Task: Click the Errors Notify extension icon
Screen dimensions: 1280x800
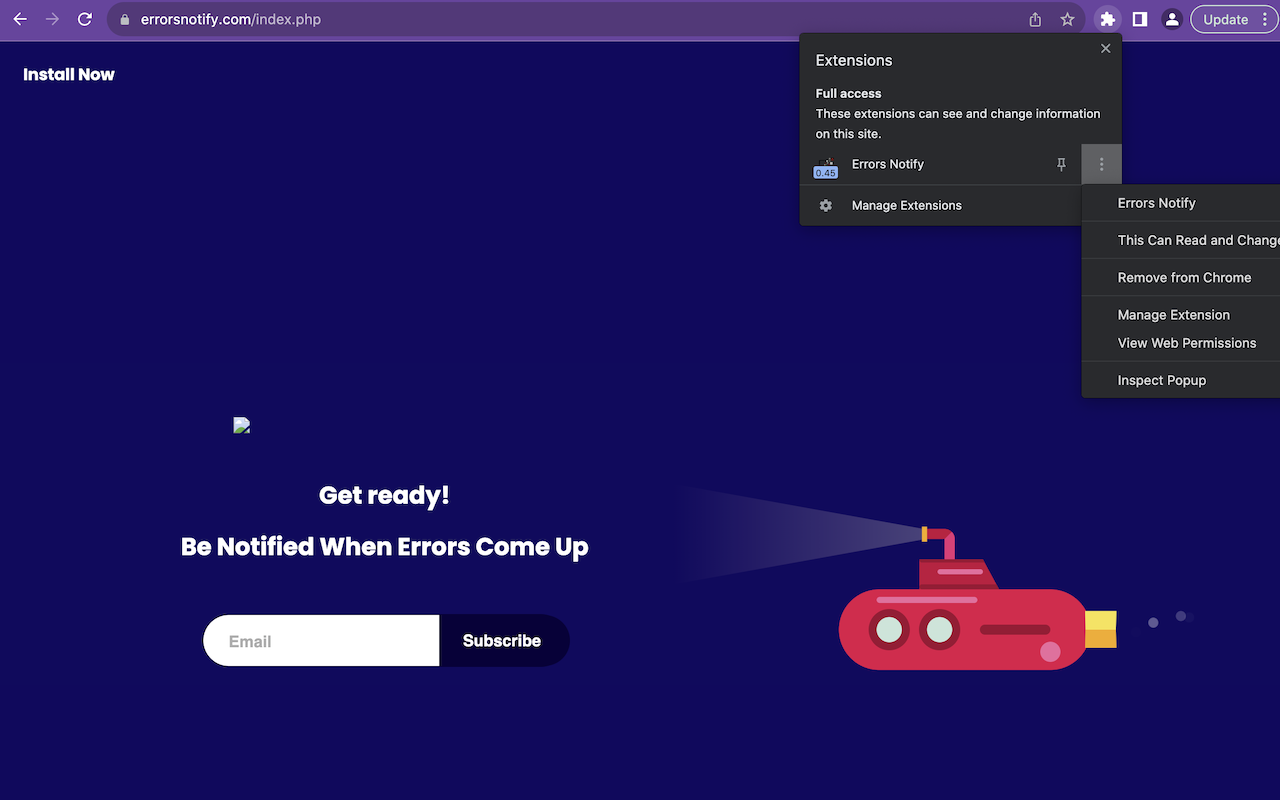Action: (x=826, y=166)
